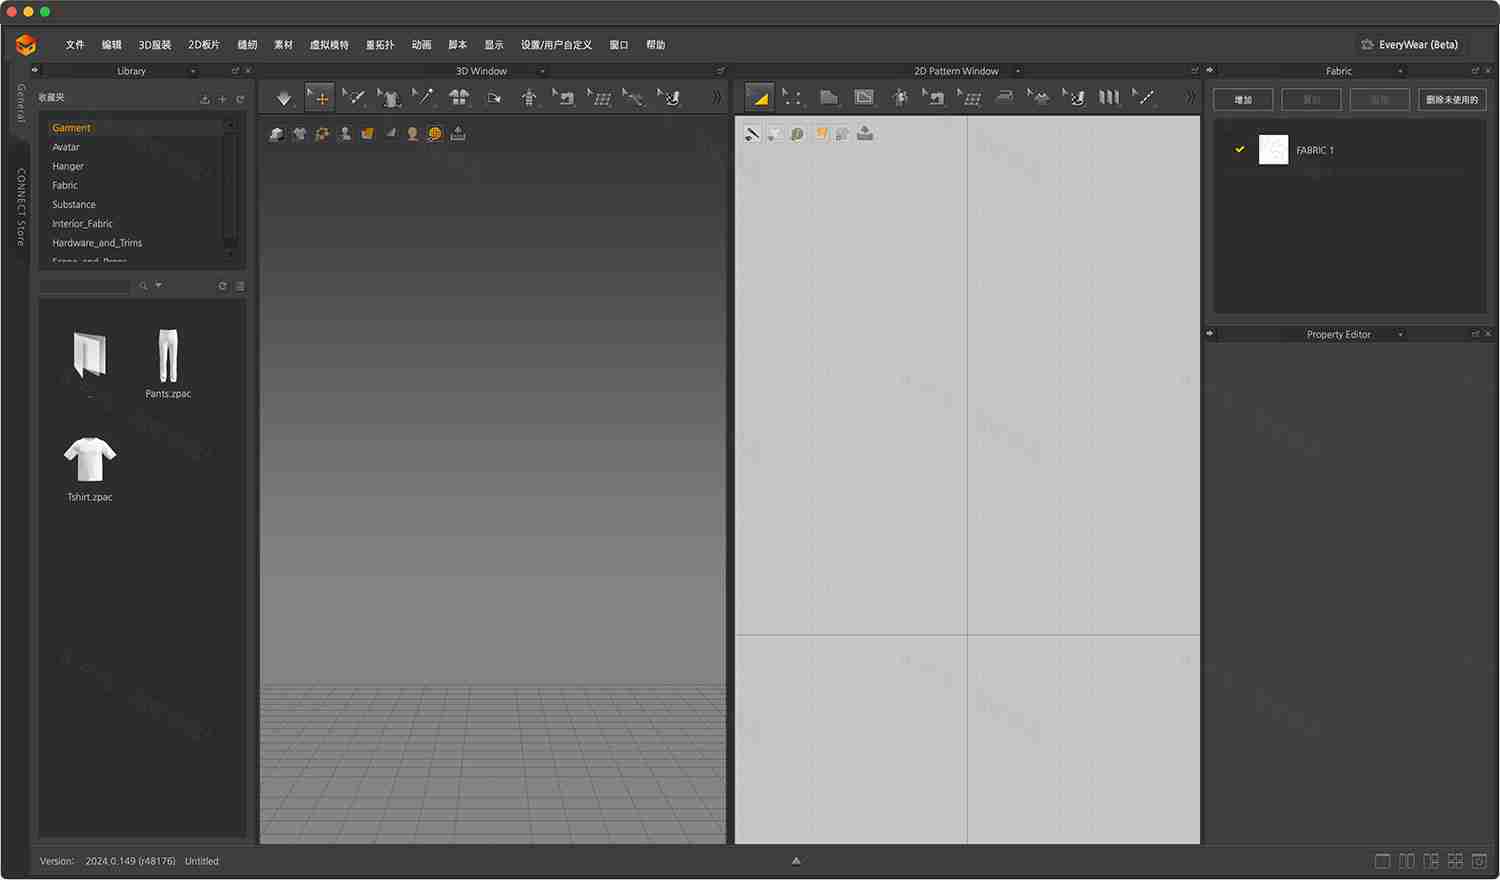The width and height of the screenshot is (1500, 880).
Task: Click the FABRIC 1 material swatch
Action: coord(1274,149)
